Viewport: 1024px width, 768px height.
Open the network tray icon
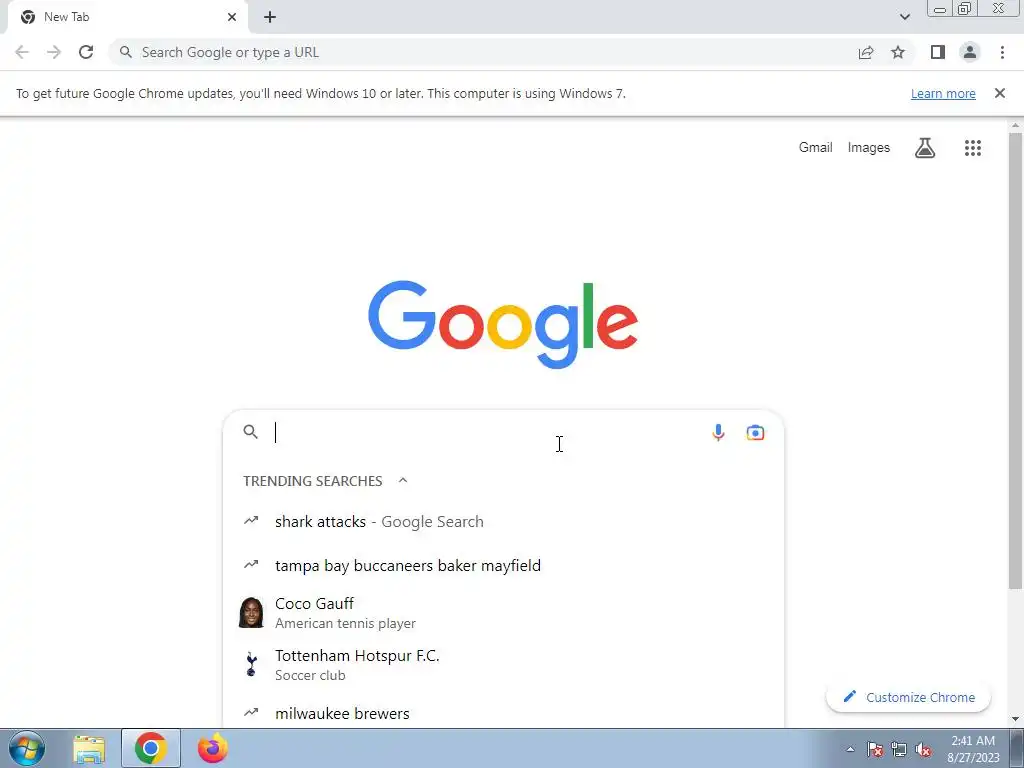pyautogui.click(x=899, y=749)
